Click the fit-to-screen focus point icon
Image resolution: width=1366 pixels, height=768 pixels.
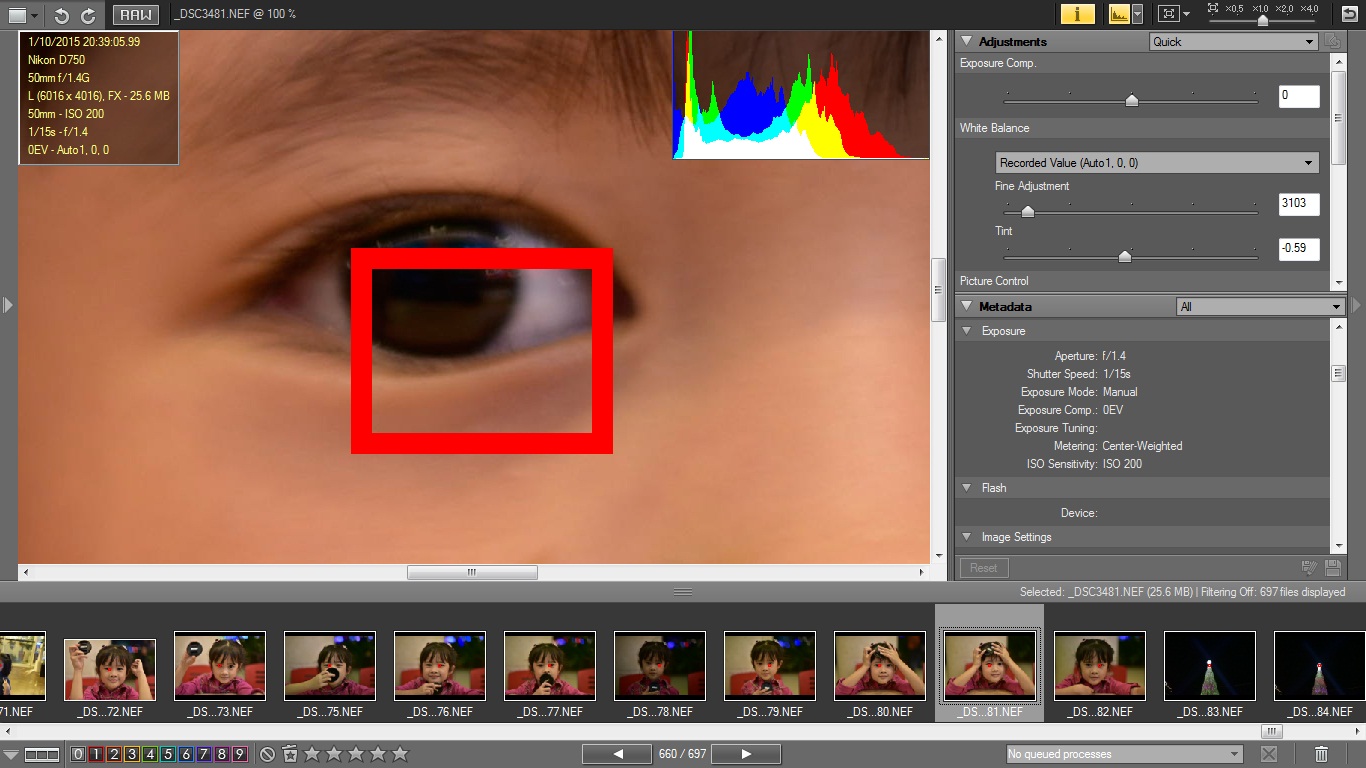pyautogui.click(x=1167, y=14)
